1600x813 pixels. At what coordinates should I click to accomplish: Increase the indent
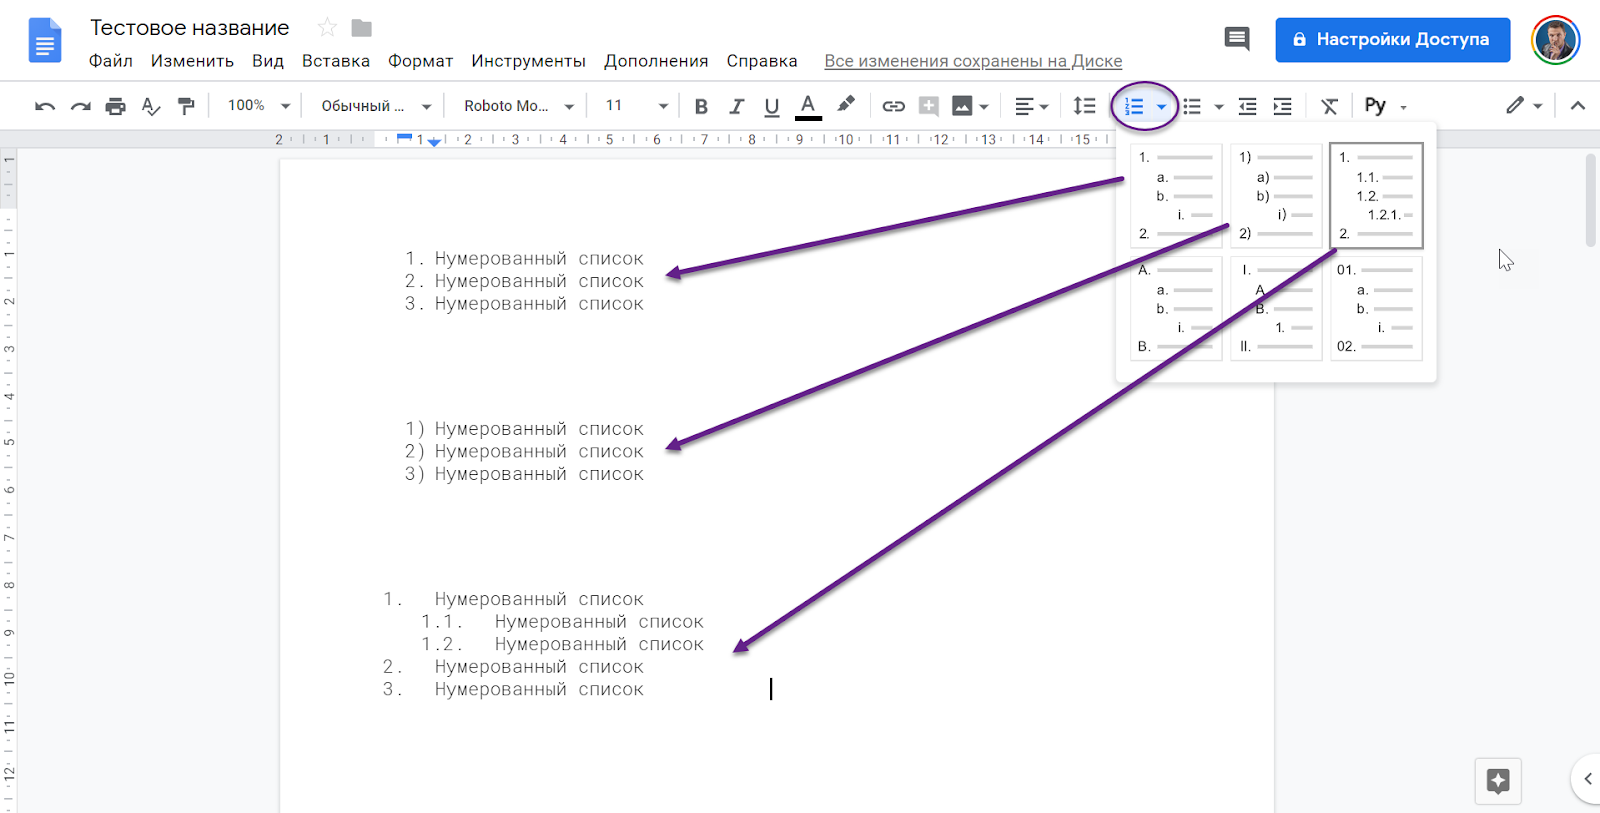click(x=1282, y=106)
